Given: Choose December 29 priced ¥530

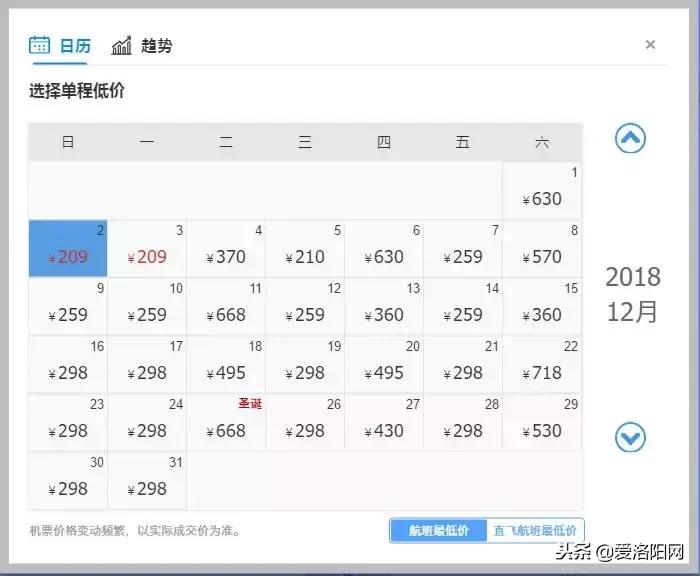Looking at the screenshot, I should (542, 422).
